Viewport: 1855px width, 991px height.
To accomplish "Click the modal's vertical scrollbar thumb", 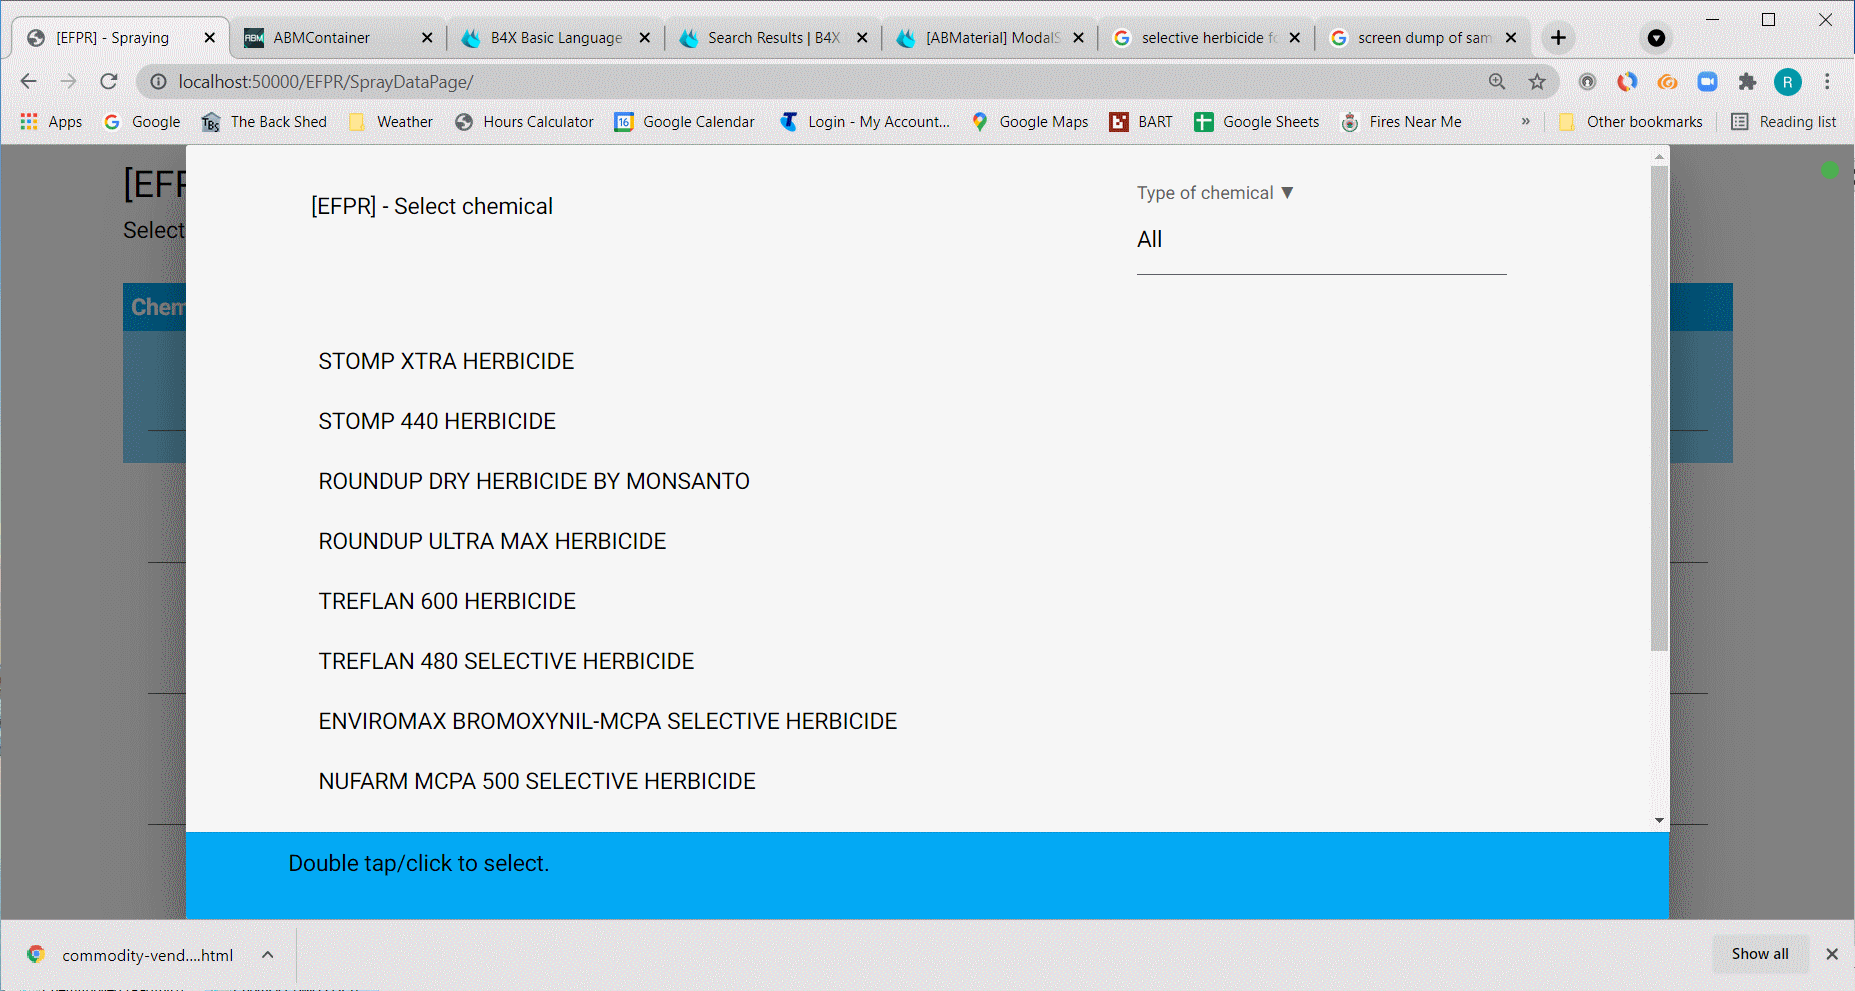I will point(1659,409).
